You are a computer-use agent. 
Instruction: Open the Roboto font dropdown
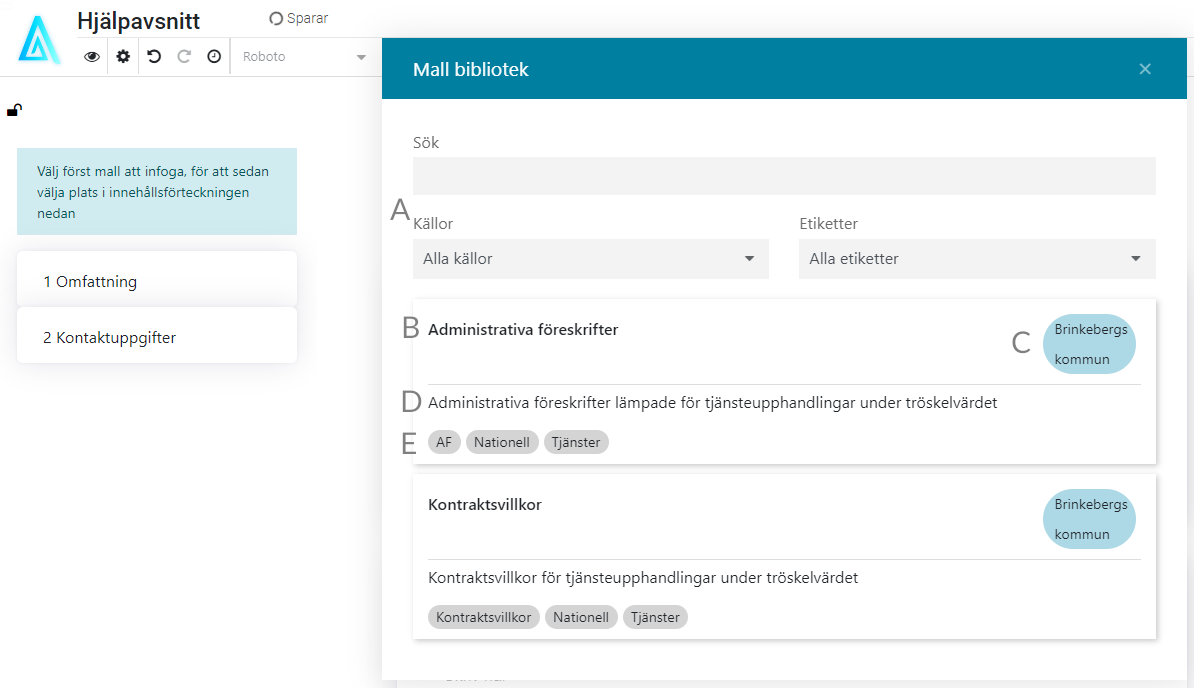[x=304, y=57]
